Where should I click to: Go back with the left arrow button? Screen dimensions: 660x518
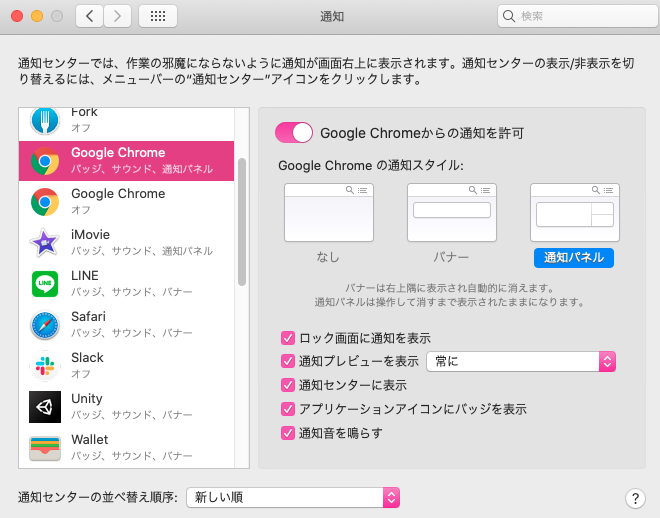(x=89, y=16)
